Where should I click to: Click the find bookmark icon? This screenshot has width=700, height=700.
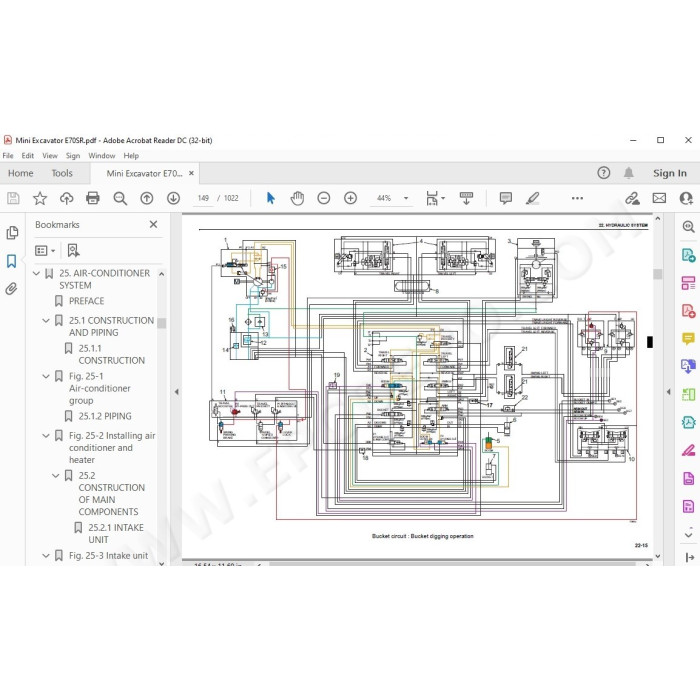[73, 250]
